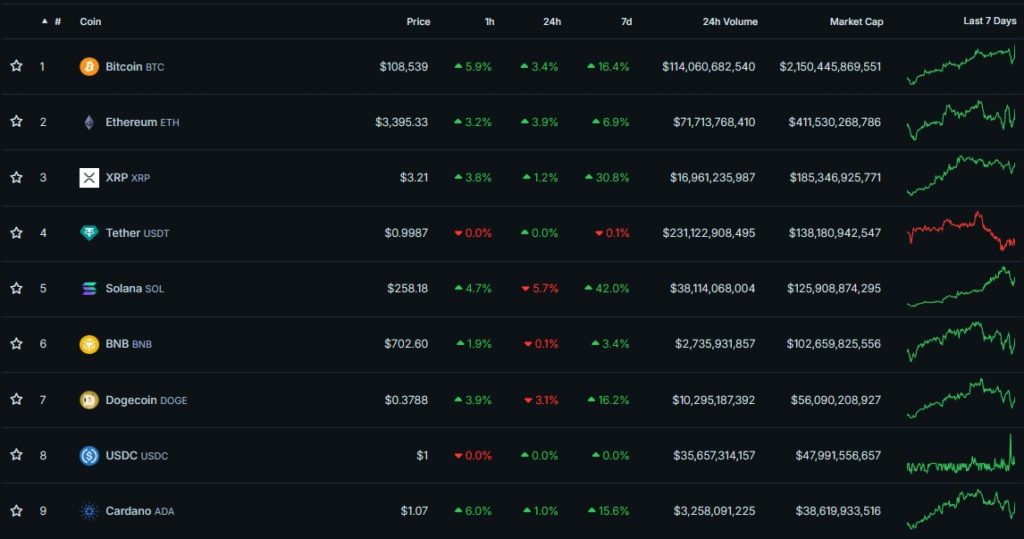1024x539 pixels.
Task: Open Tether's red 7-day sparkline chart
Action: point(961,231)
